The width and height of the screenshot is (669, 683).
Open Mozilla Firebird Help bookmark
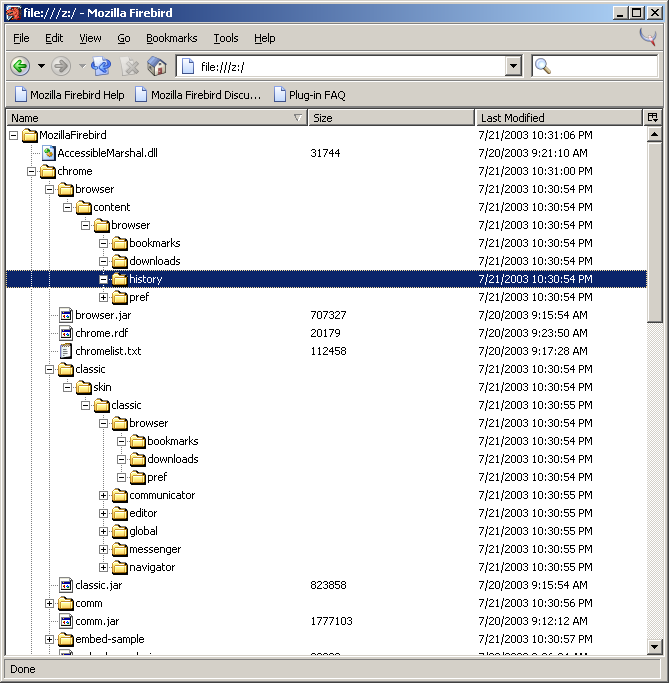(68, 95)
